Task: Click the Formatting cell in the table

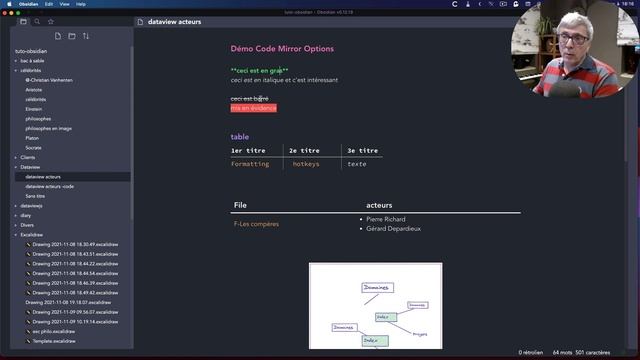Action: (250, 164)
